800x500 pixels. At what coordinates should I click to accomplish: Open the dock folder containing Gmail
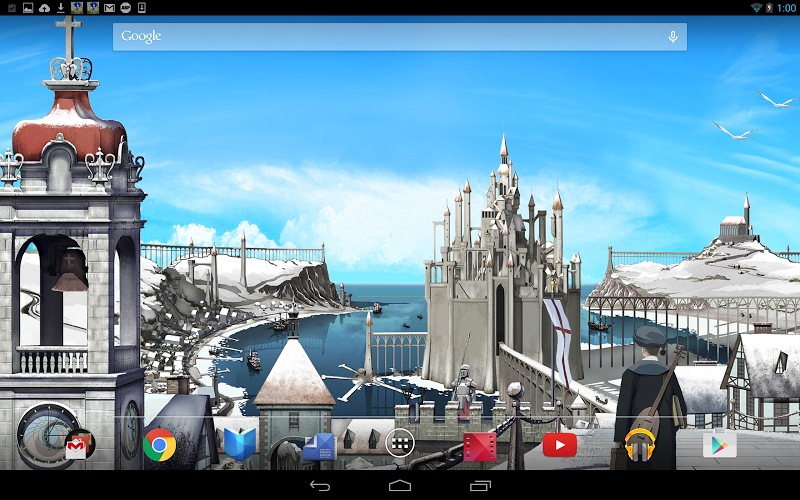point(80,445)
